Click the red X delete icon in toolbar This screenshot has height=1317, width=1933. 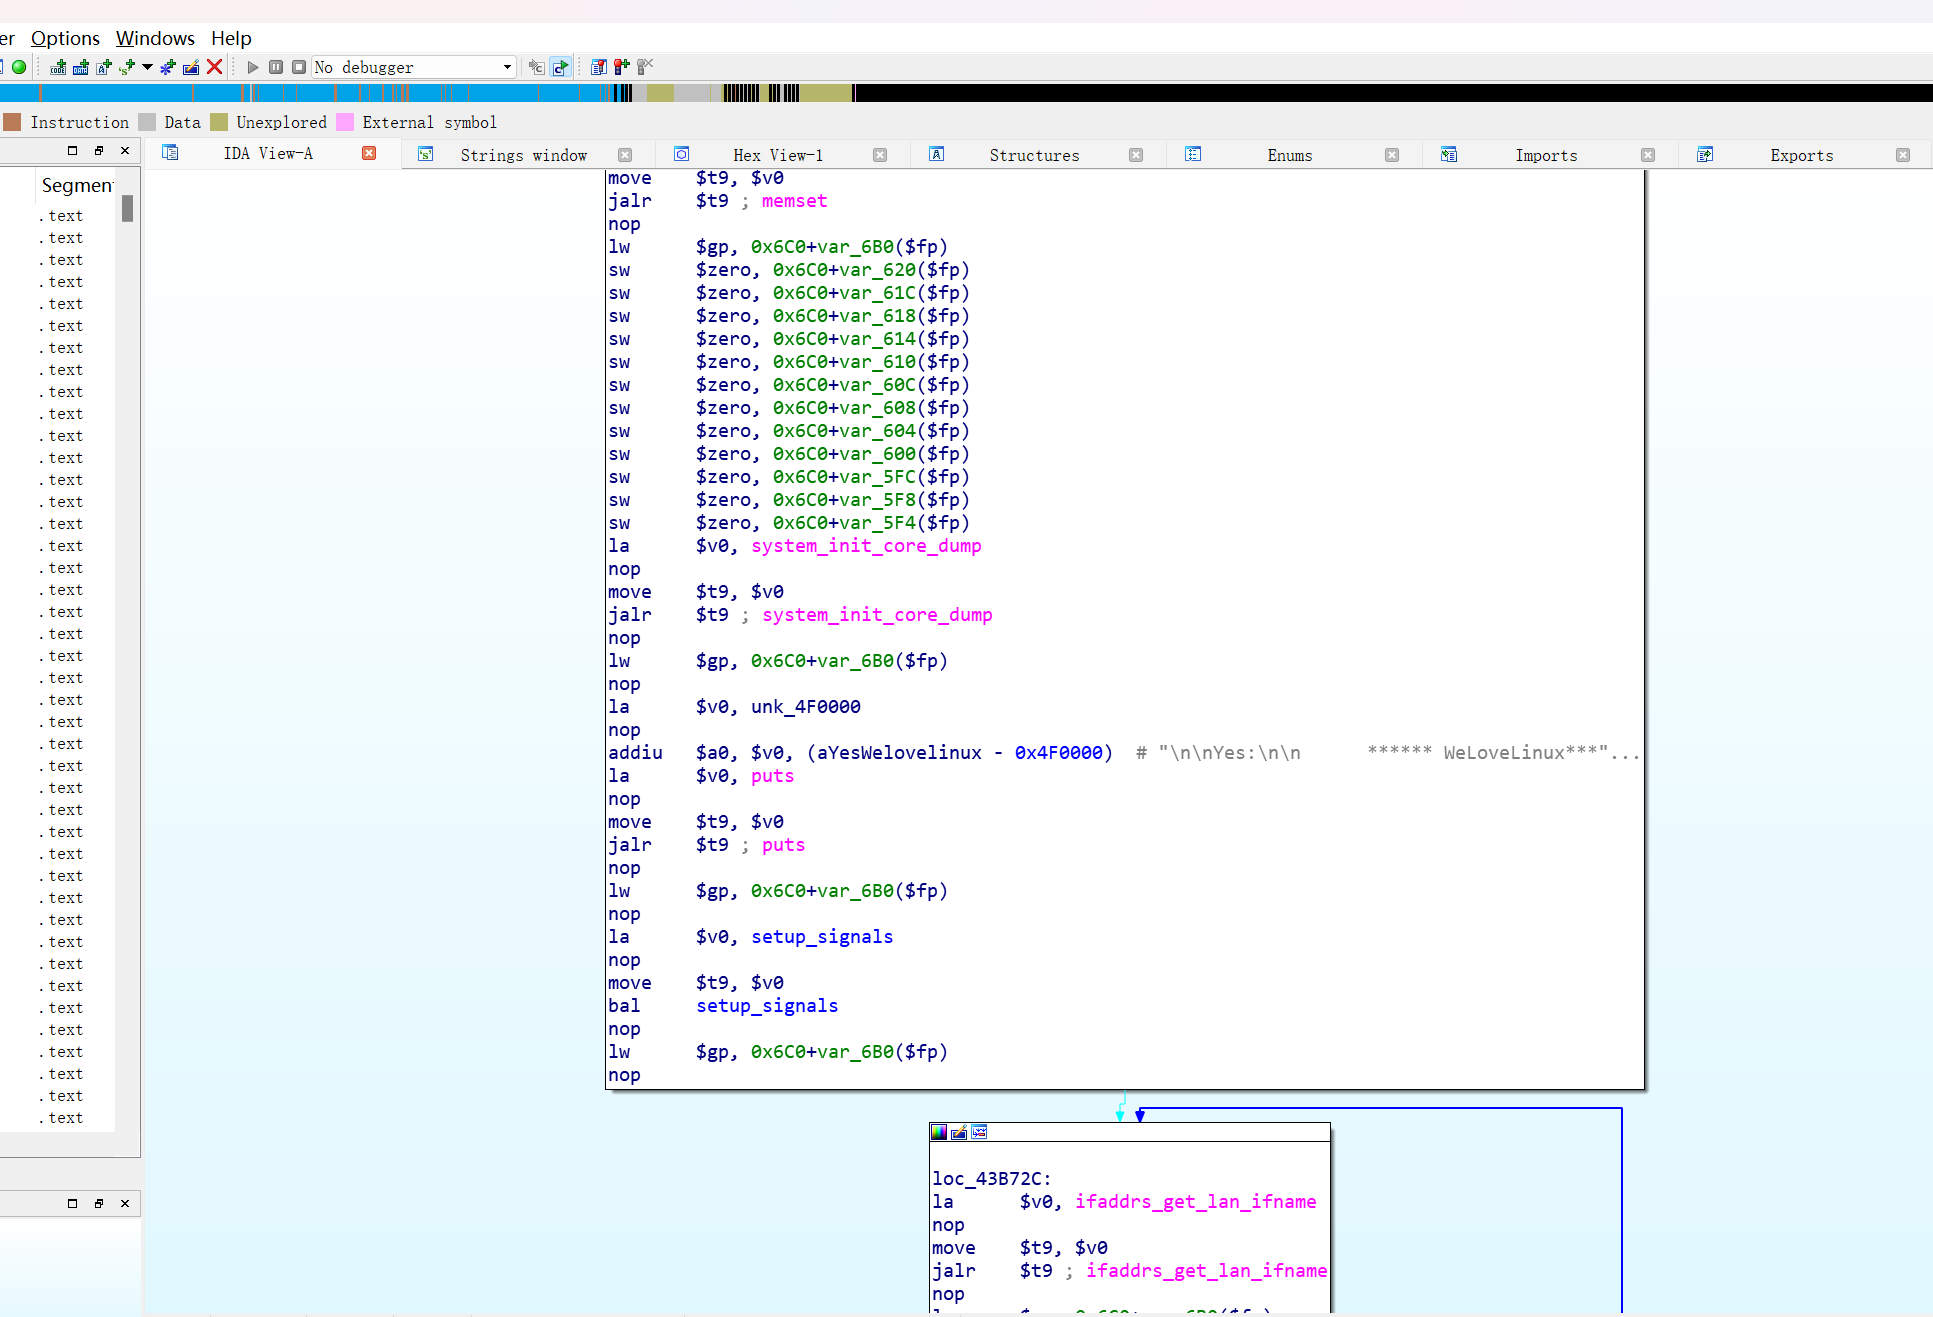[x=214, y=67]
